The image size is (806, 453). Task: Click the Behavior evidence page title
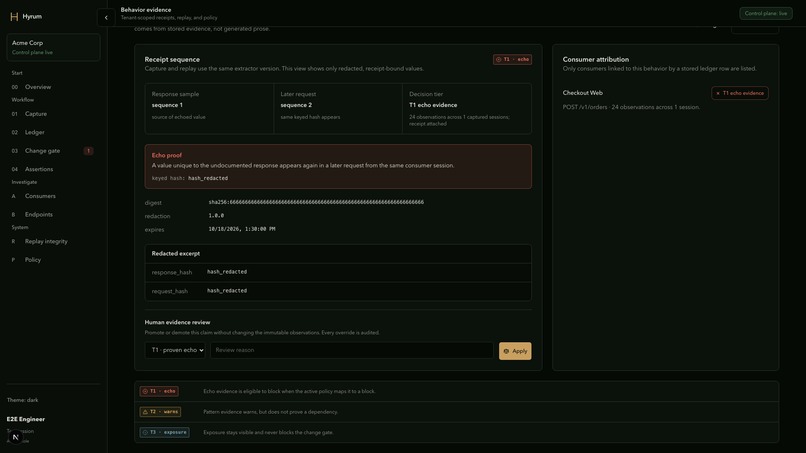tap(146, 10)
